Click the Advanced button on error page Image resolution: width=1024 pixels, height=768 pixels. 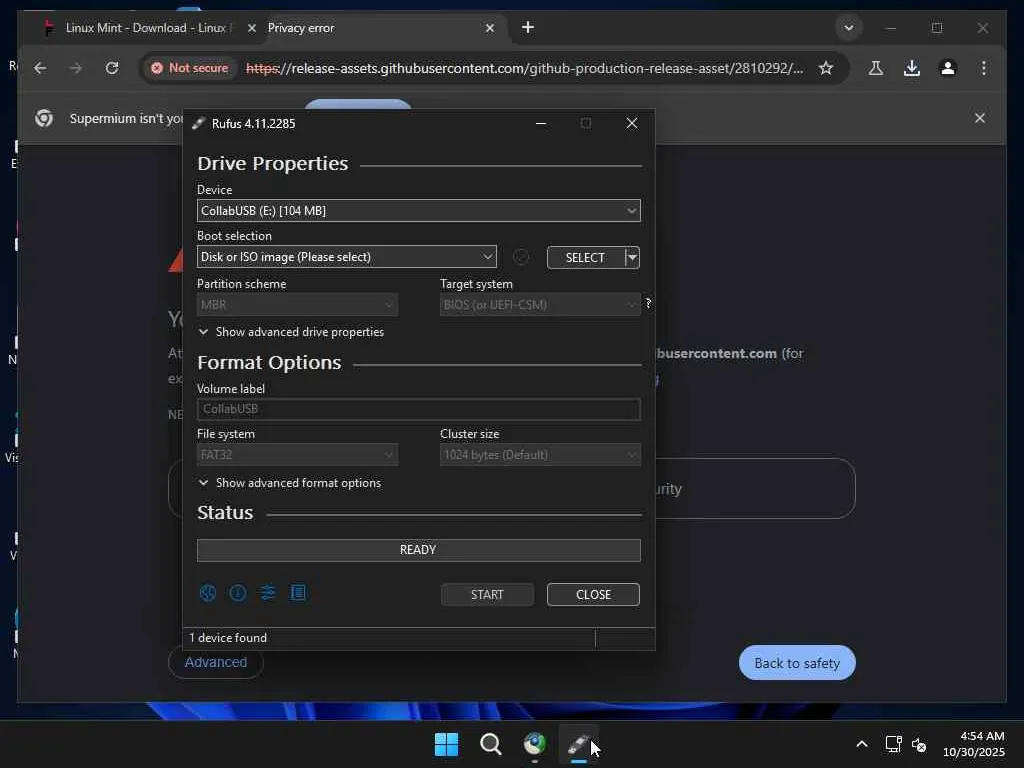tap(216, 662)
